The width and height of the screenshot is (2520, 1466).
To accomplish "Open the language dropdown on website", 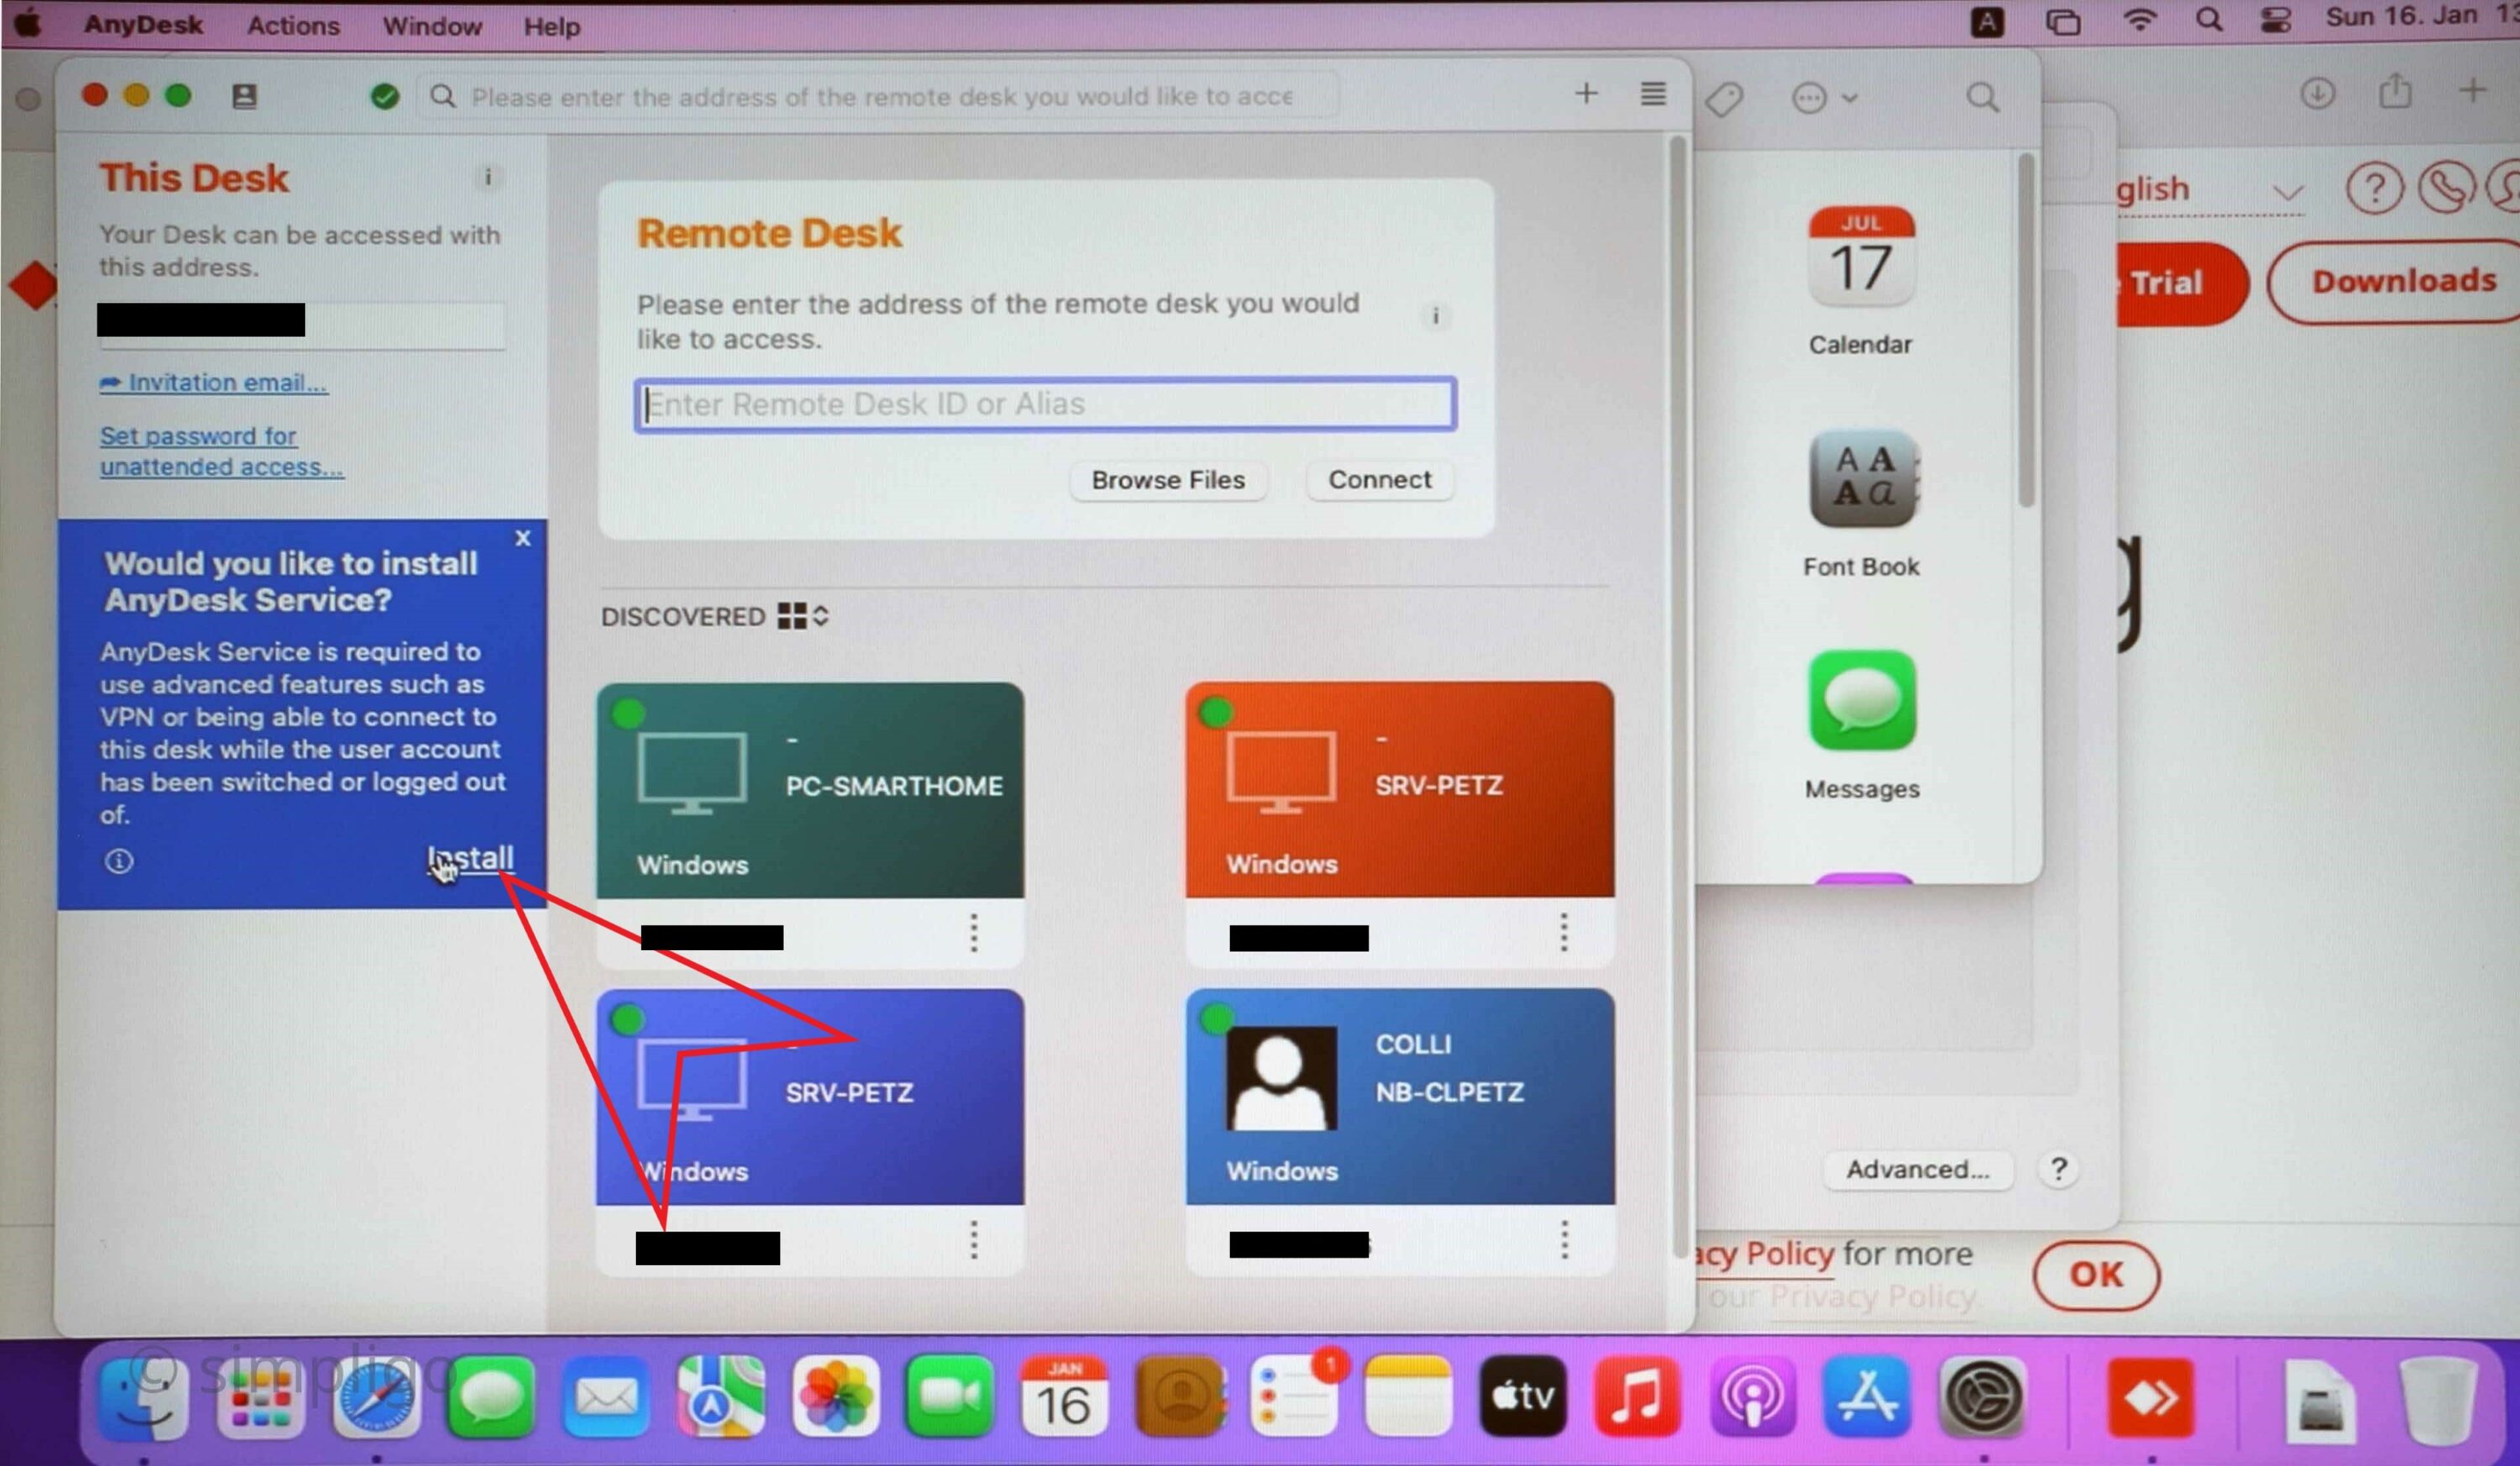I will click(x=2210, y=190).
